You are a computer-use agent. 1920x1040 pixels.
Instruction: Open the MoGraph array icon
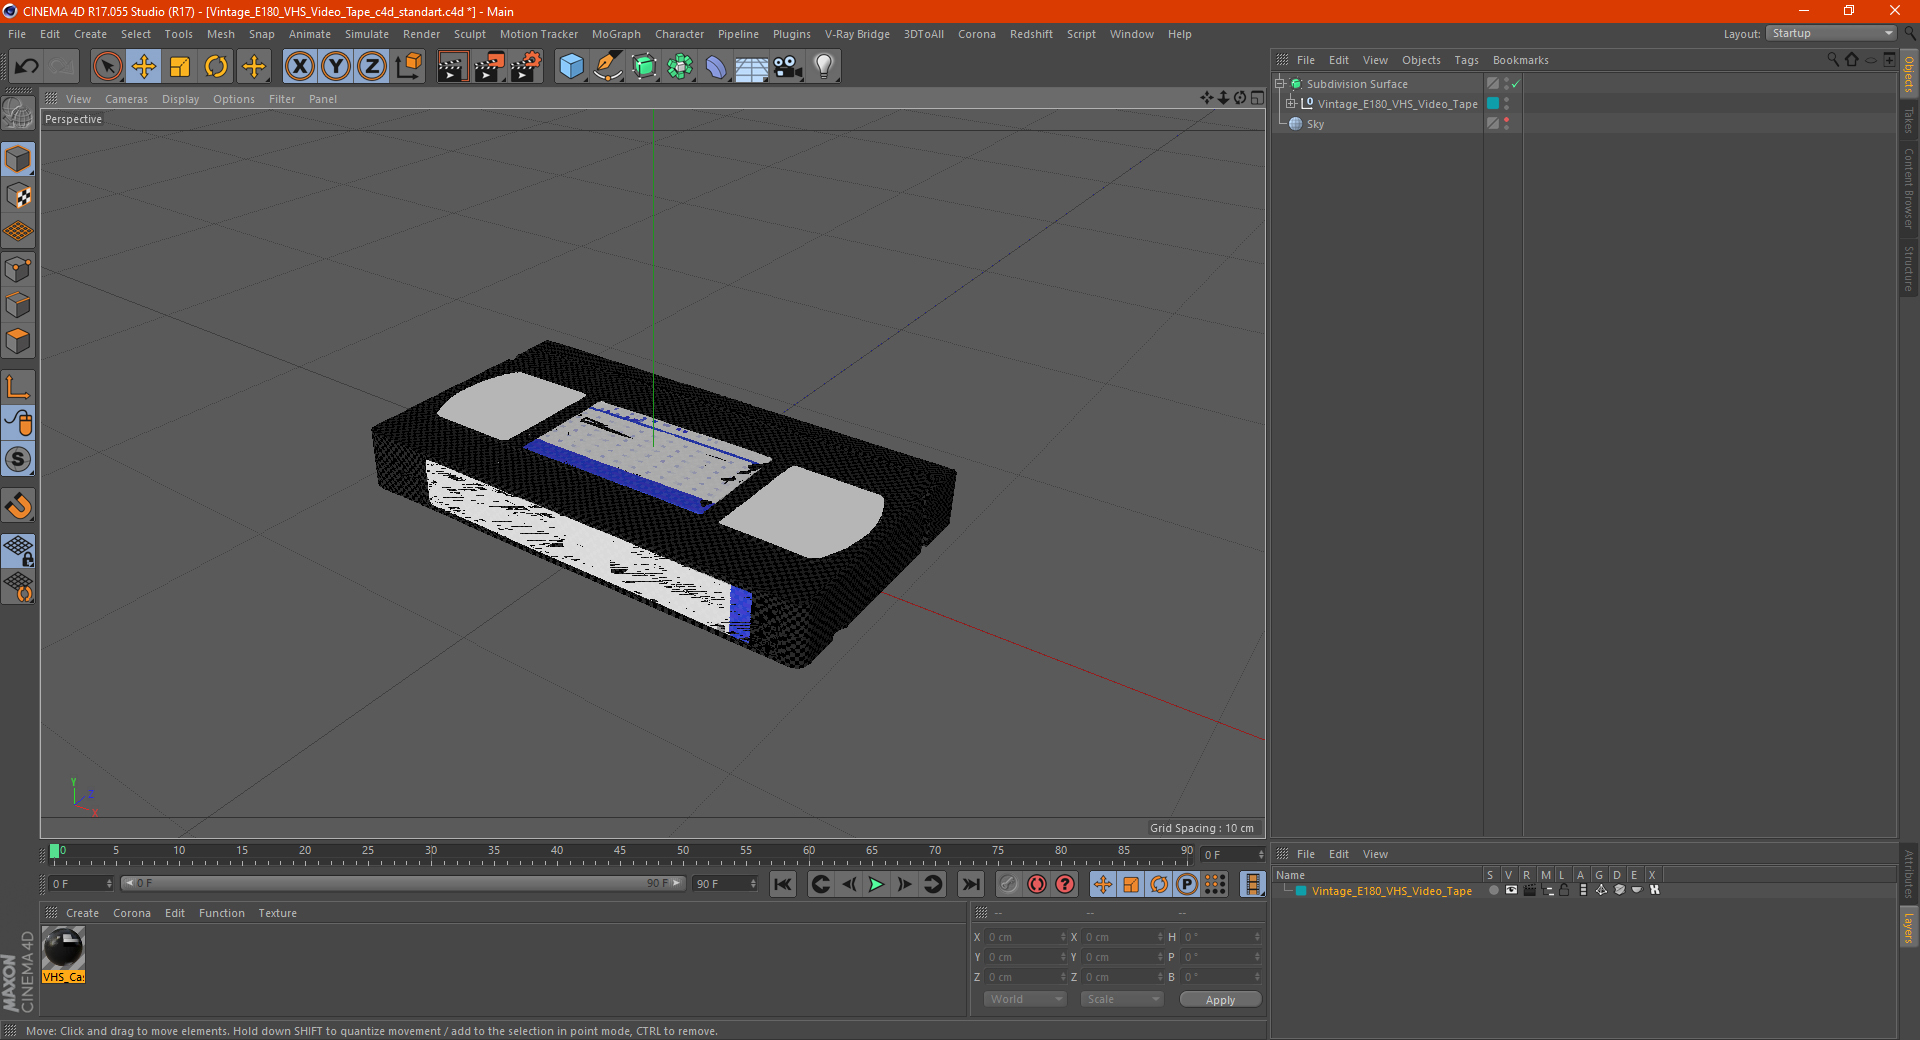click(680, 67)
